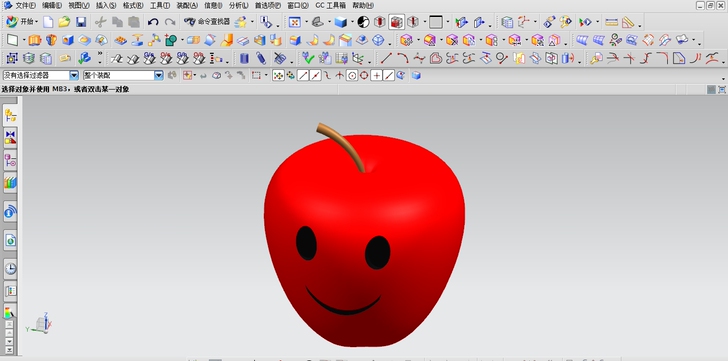The image size is (728, 361).
Task: Click the gray background color swatch
Action: click(436, 22)
